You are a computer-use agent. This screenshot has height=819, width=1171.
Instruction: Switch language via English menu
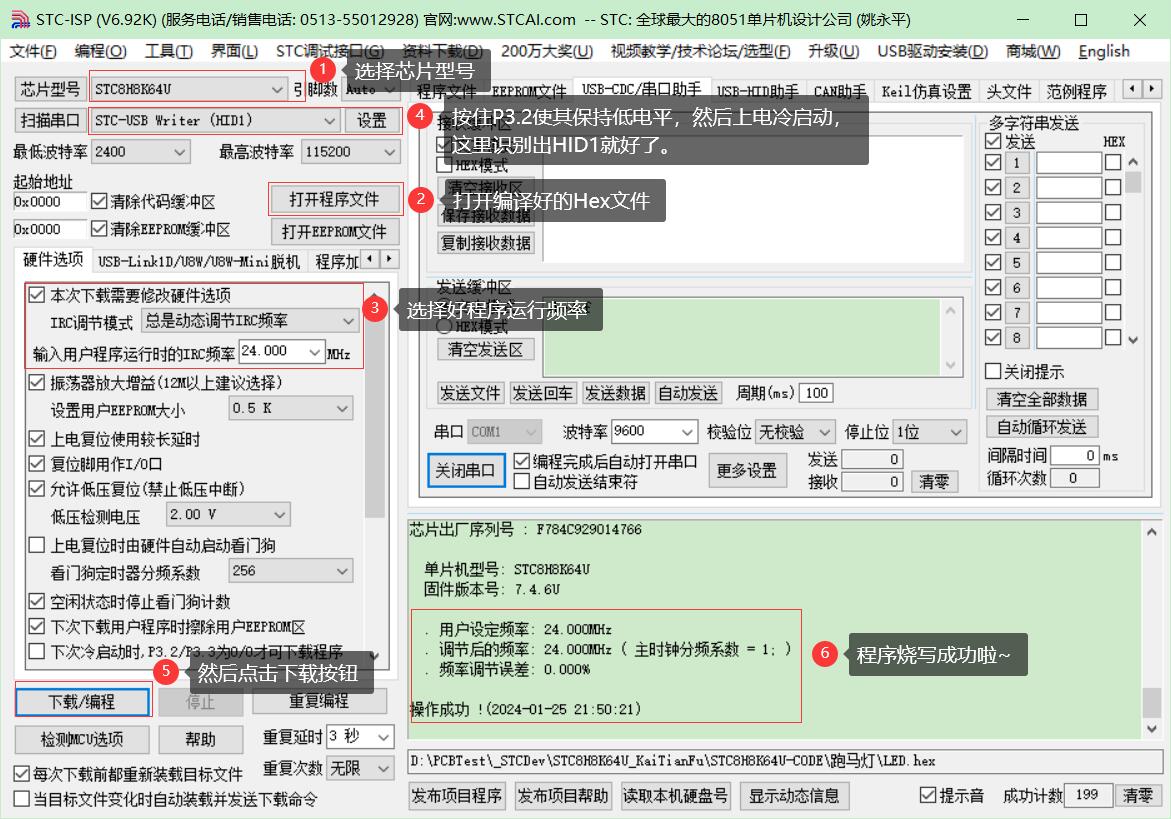pyautogui.click(x=1104, y=52)
